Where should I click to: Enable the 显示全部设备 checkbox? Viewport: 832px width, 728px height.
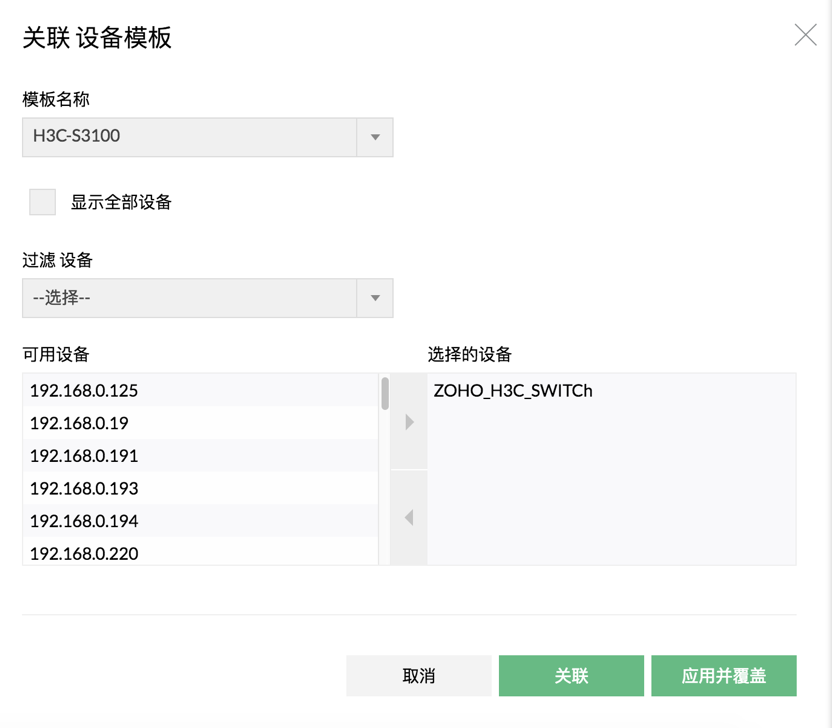(x=42, y=202)
